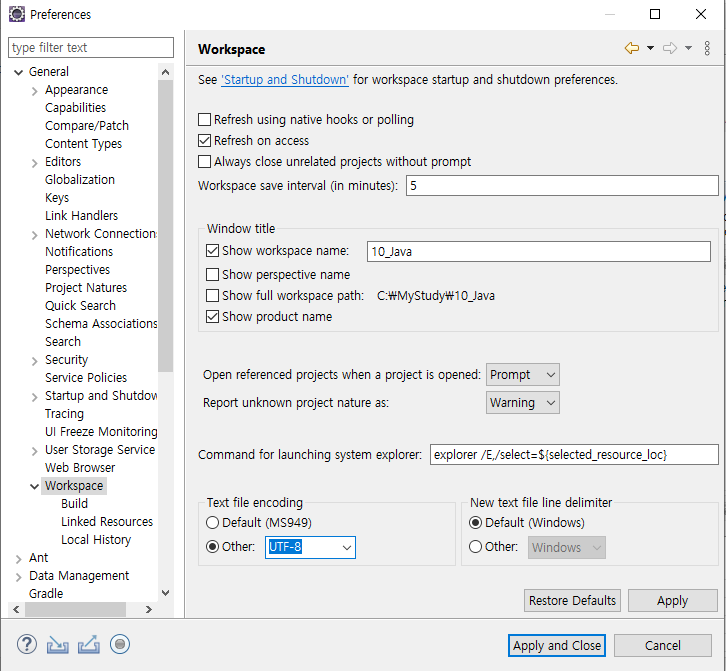Enable Show perspective name

pyautogui.click(x=212, y=275)
